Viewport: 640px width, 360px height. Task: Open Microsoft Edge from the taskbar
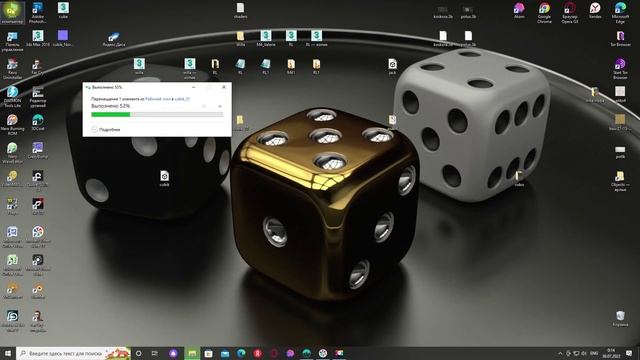[x=241, y=353]
